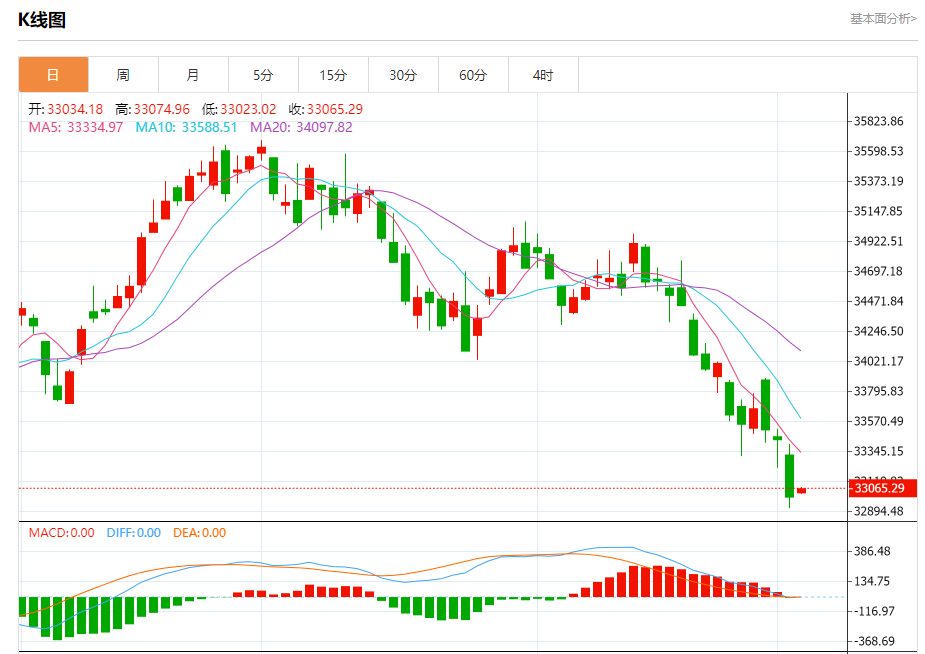The image size is (925, 654).
Task: Click the 低:33023.02 low value
Action: [239, 109]
